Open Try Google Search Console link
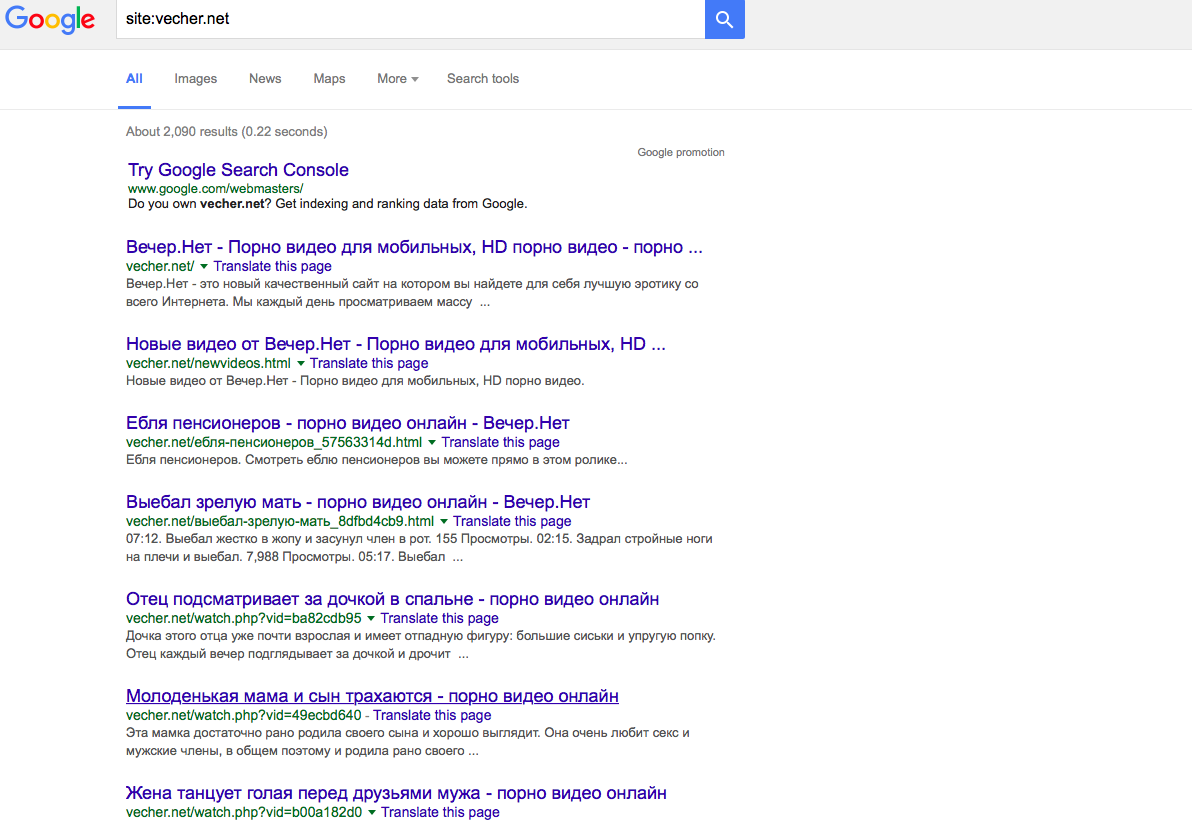 click(x=238, y=170)
